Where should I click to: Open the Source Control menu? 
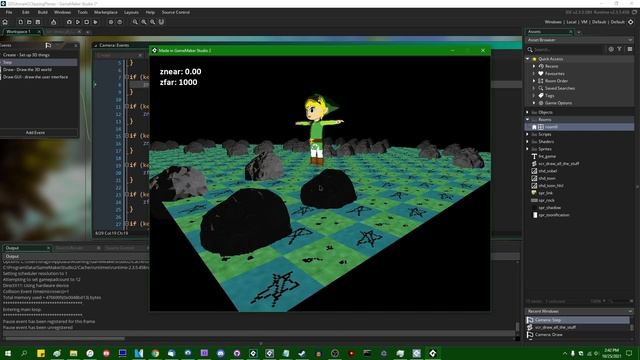point(176,12)
